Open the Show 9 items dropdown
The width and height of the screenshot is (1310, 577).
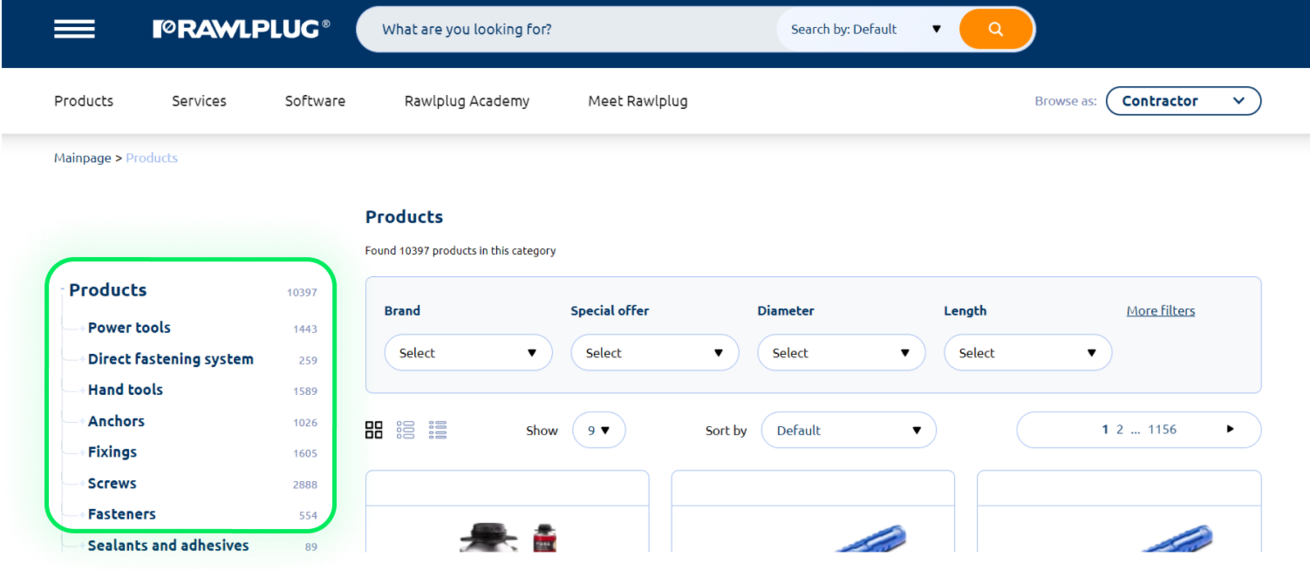599,430
